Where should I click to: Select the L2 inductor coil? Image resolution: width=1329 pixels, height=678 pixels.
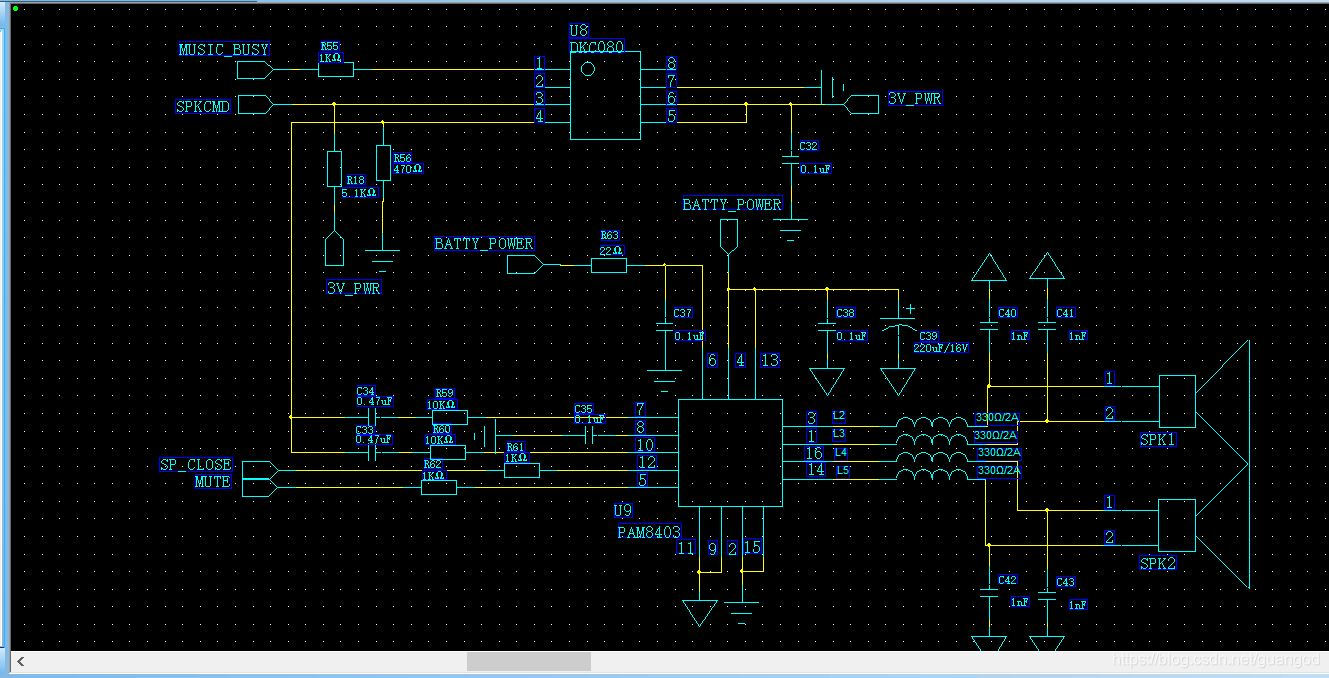point(932,422)
